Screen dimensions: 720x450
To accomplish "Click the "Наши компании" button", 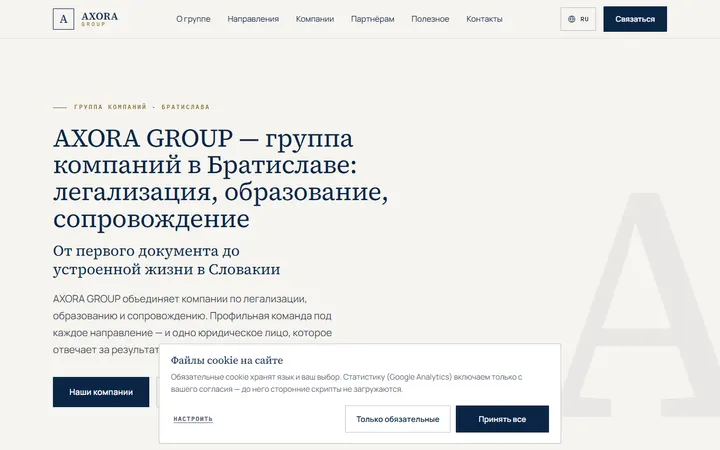I will 101,392.
